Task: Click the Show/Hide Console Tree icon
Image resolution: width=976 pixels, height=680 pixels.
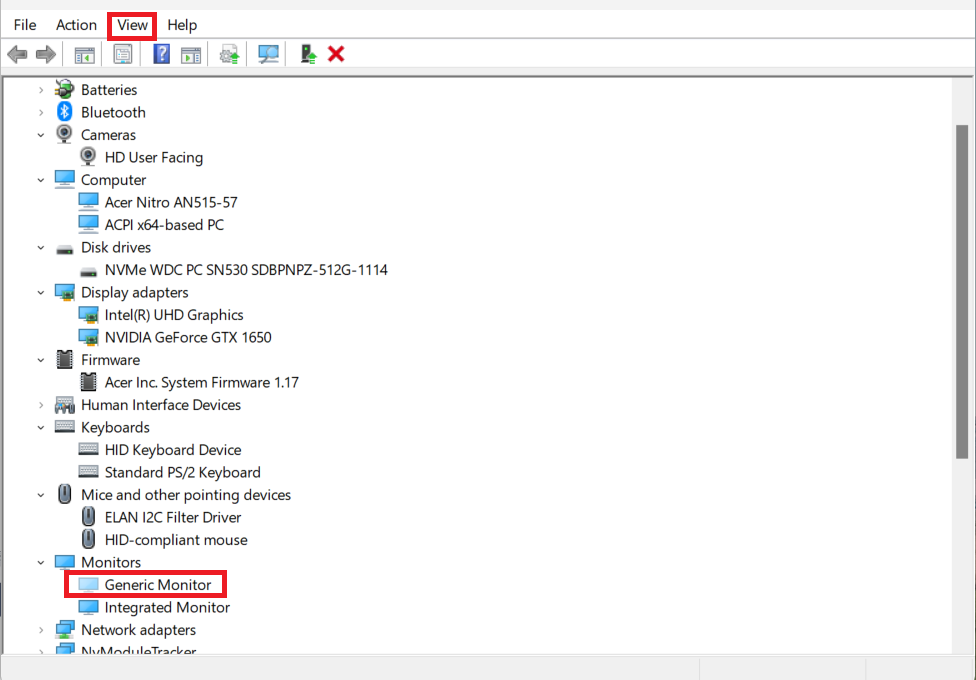Action: pos(84,54)
